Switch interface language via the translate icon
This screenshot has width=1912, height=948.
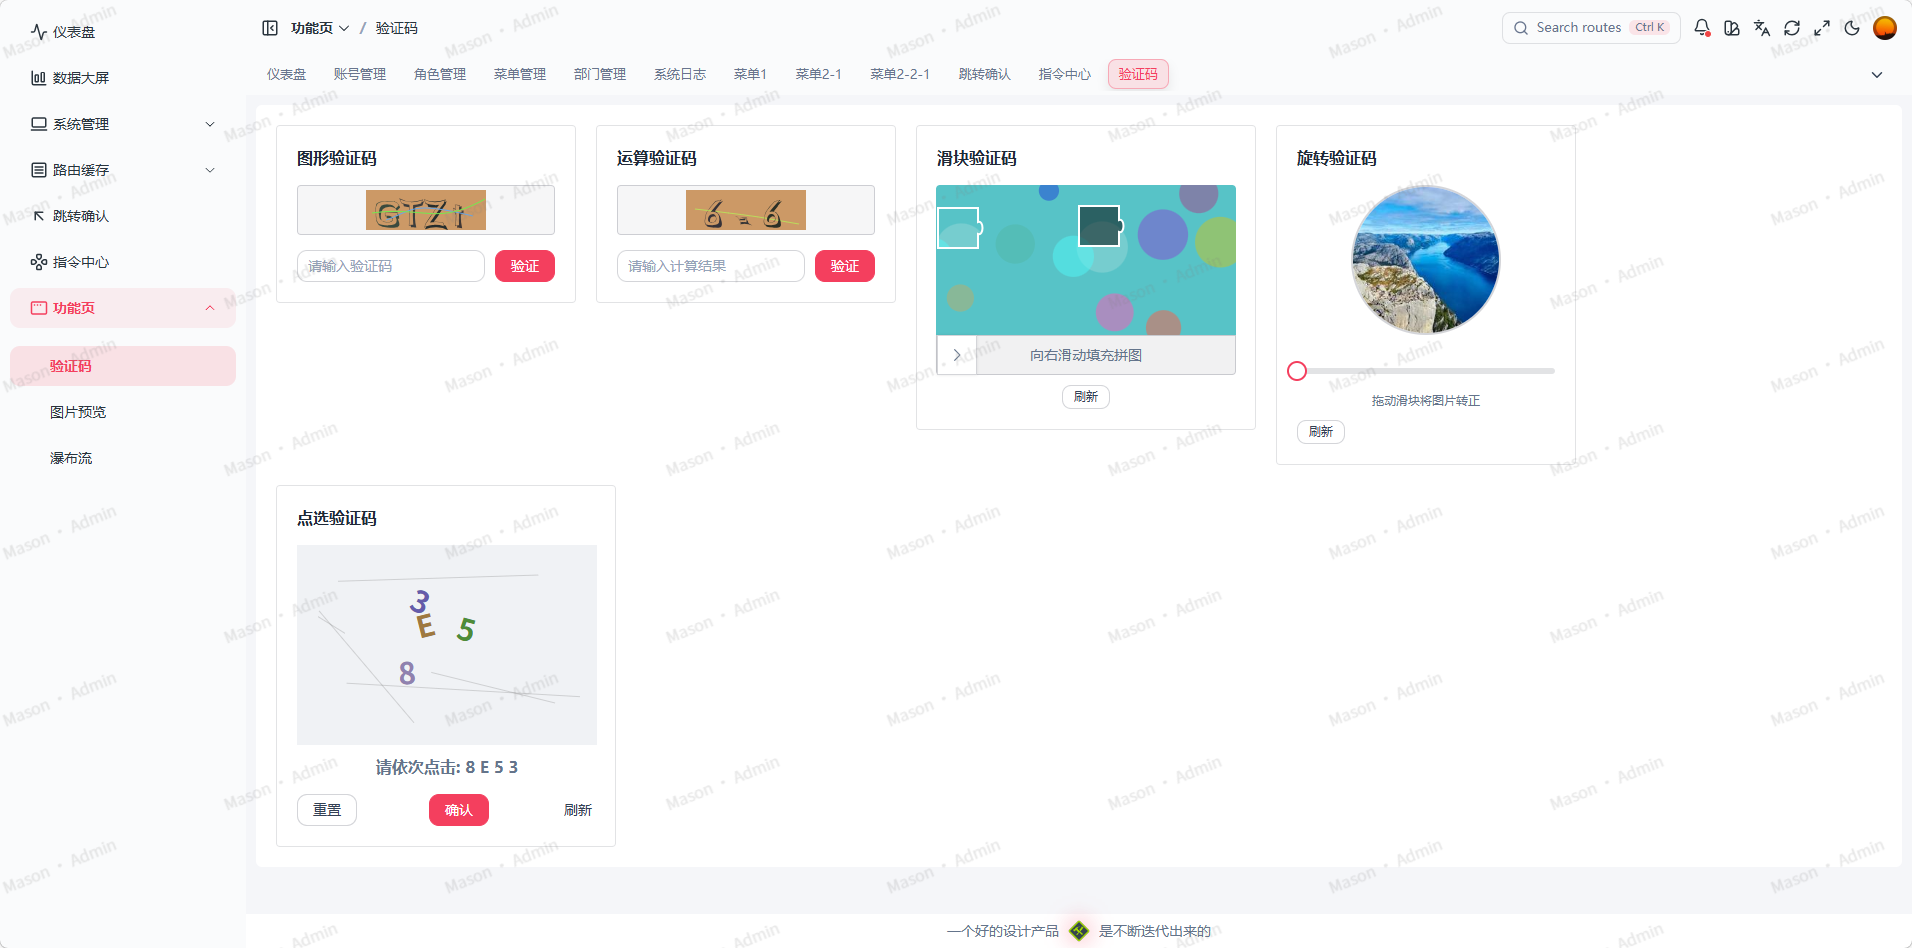tap(1762, 28)
